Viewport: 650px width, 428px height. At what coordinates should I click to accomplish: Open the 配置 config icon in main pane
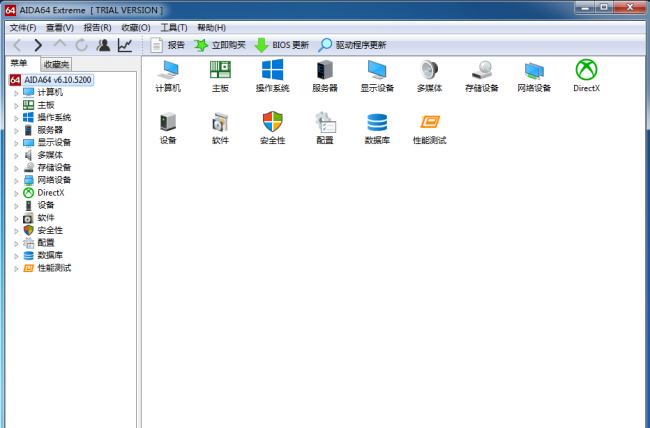(x=325, y=128)
